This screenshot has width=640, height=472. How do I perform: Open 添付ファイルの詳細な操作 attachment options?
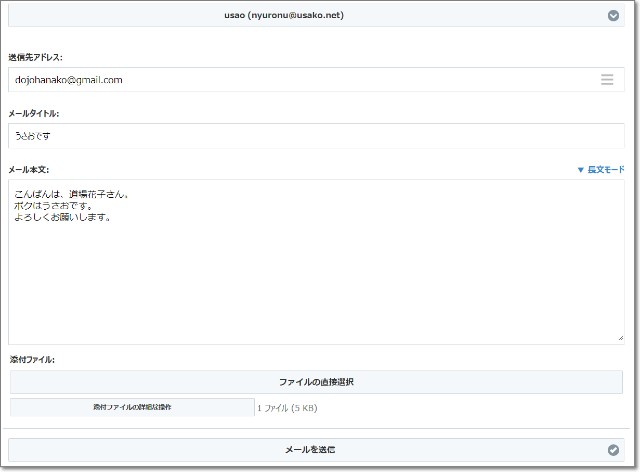point(132,407)
